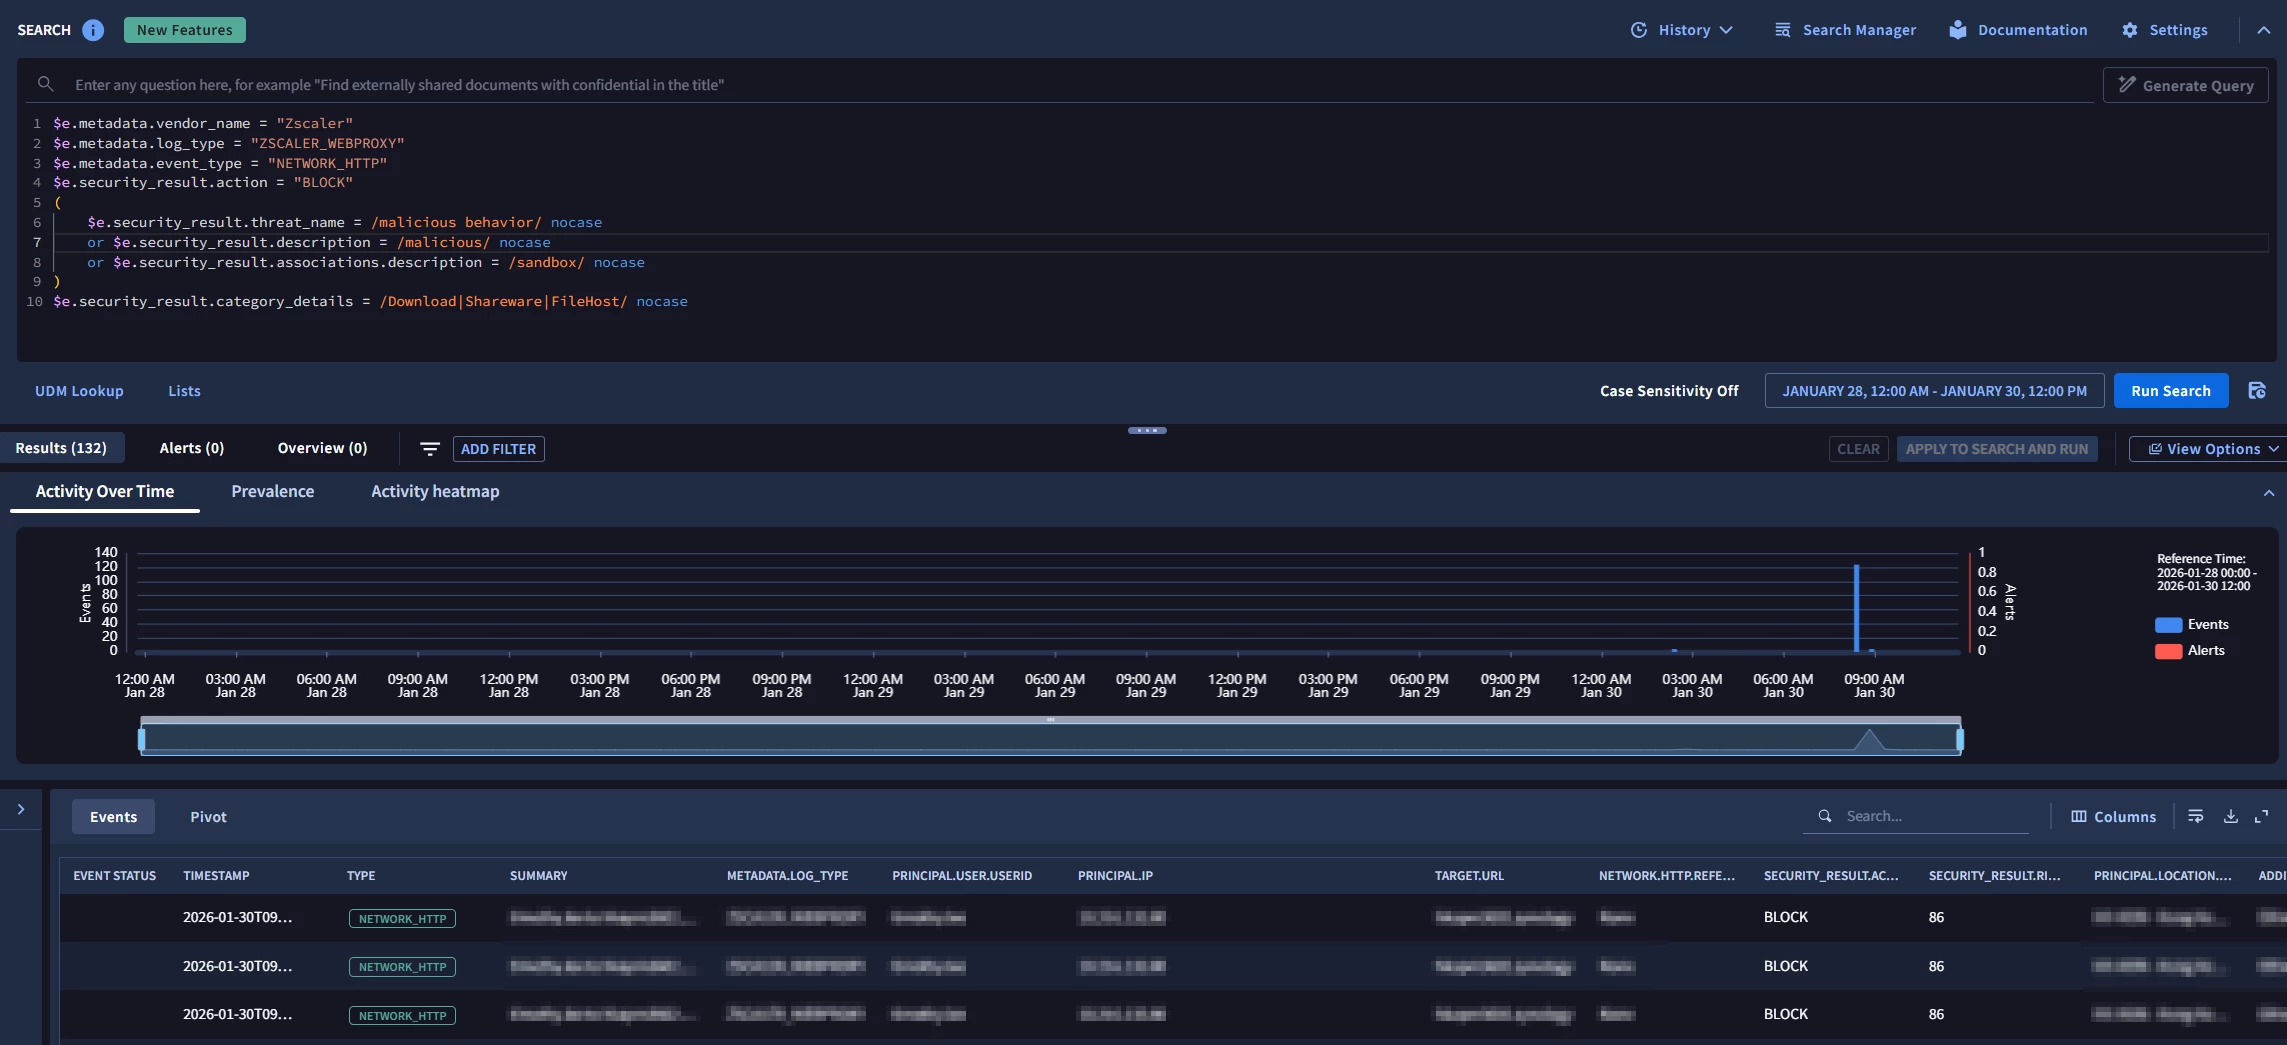Click the Documentation book icon
Screen dimensions: 2287x1045
(x=1958, y=30)
